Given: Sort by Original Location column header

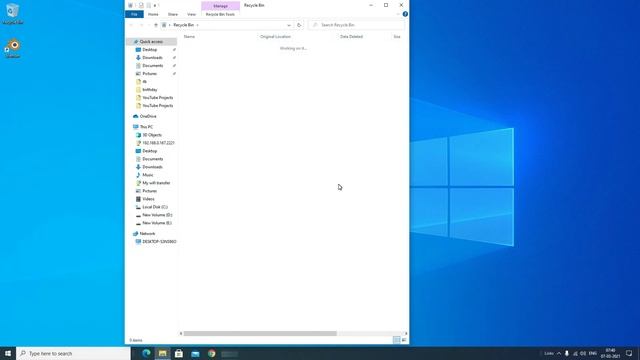Looking at the screenshot, I should (x=276, y=37).
